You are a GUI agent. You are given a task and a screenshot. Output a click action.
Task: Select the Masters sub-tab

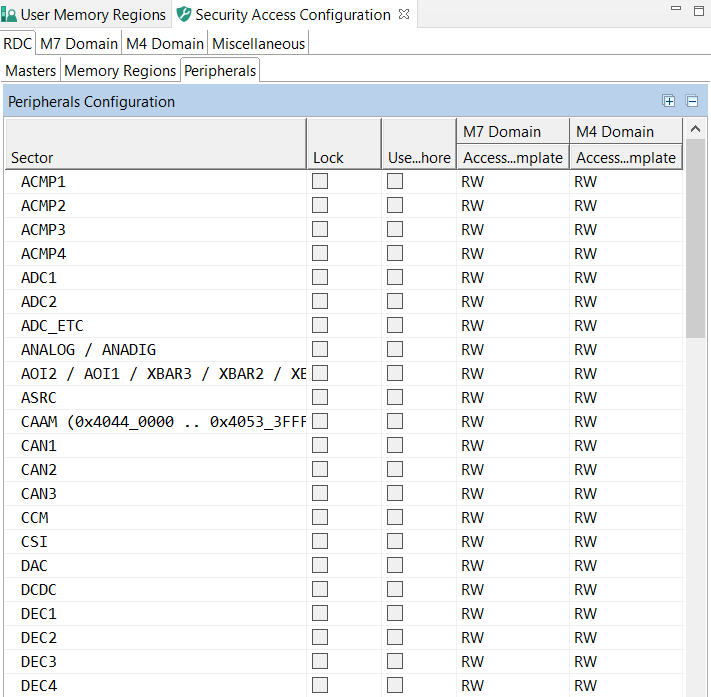point(31,71)
